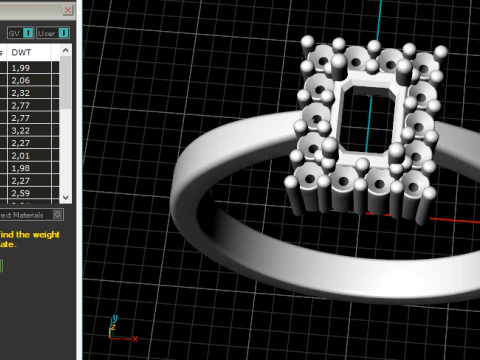Click the scroll up arrow of the weight table
Screen dimensions: 480x360
[x=66, y=51]
